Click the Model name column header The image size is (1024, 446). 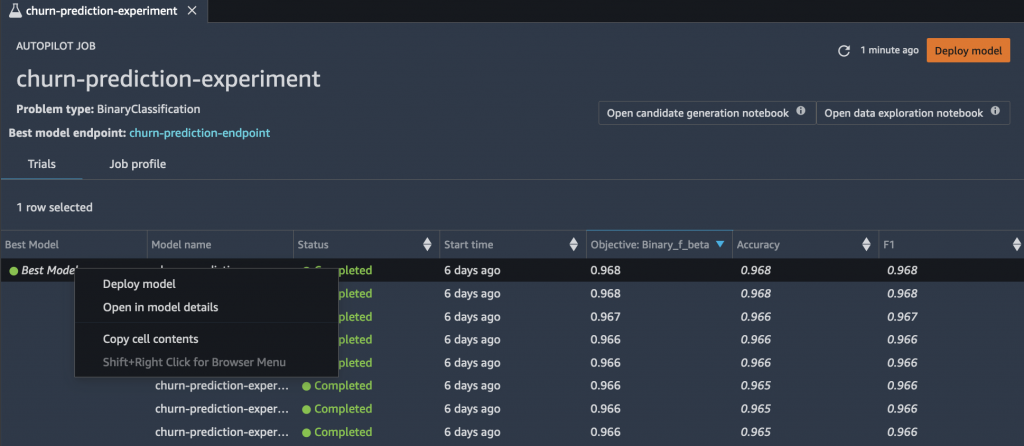pos(220,245)
